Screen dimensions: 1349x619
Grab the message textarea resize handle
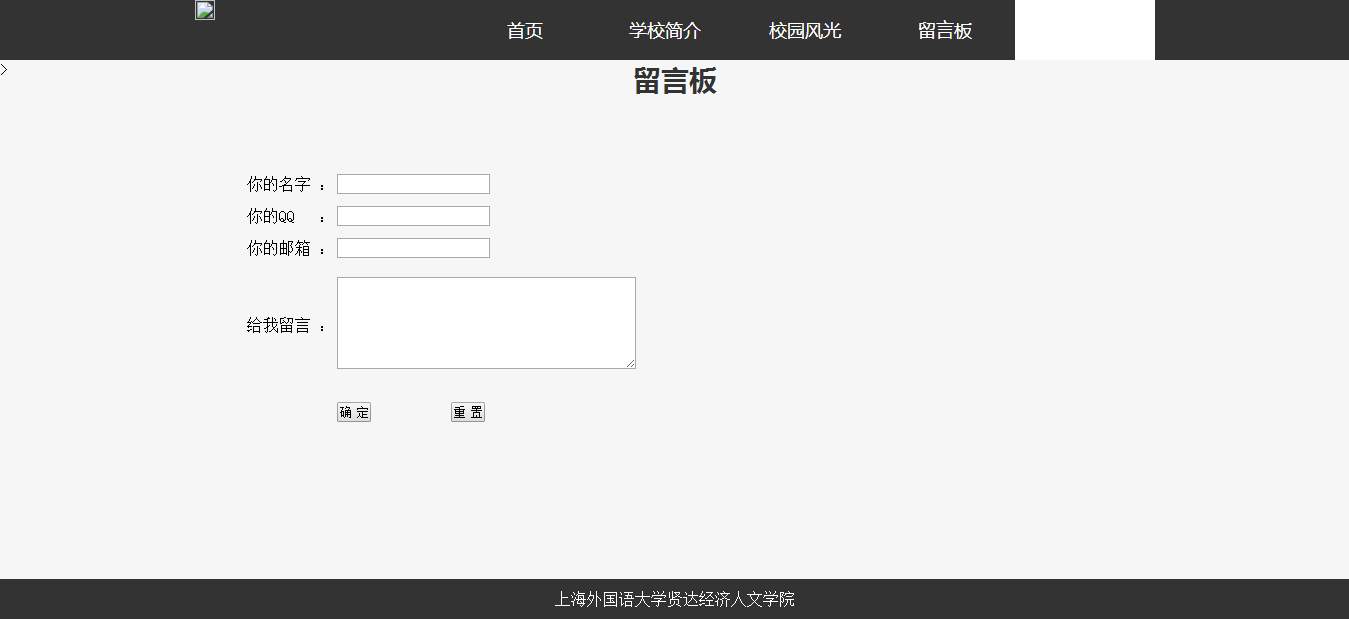(x=630, y=363)
